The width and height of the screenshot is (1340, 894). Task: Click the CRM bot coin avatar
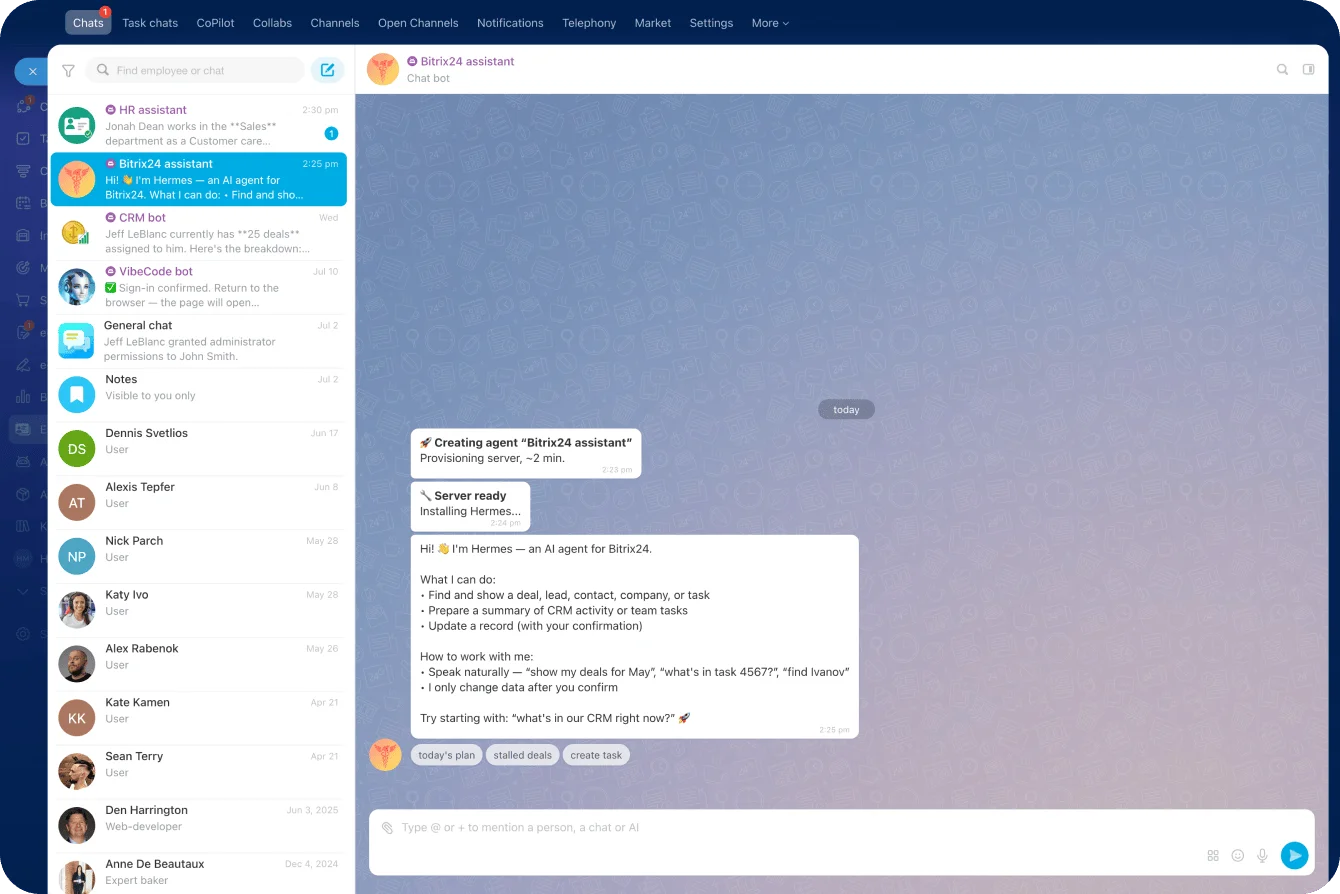coord(77,233)
